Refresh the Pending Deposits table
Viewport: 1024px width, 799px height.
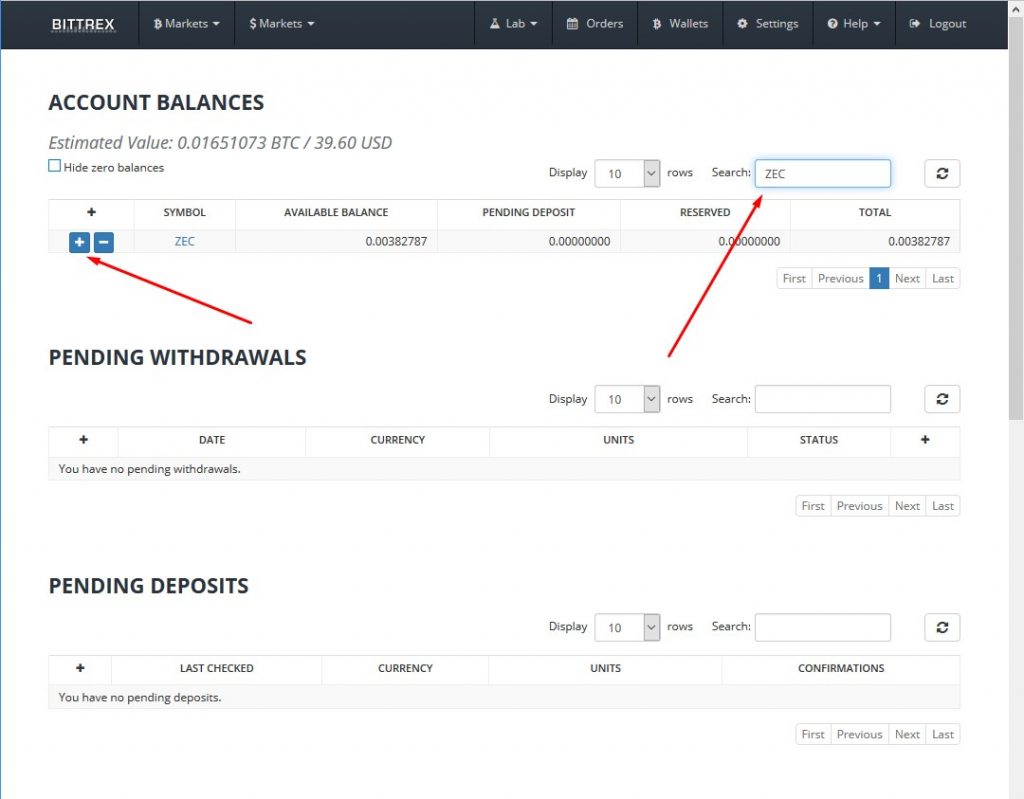pos(941,627)
